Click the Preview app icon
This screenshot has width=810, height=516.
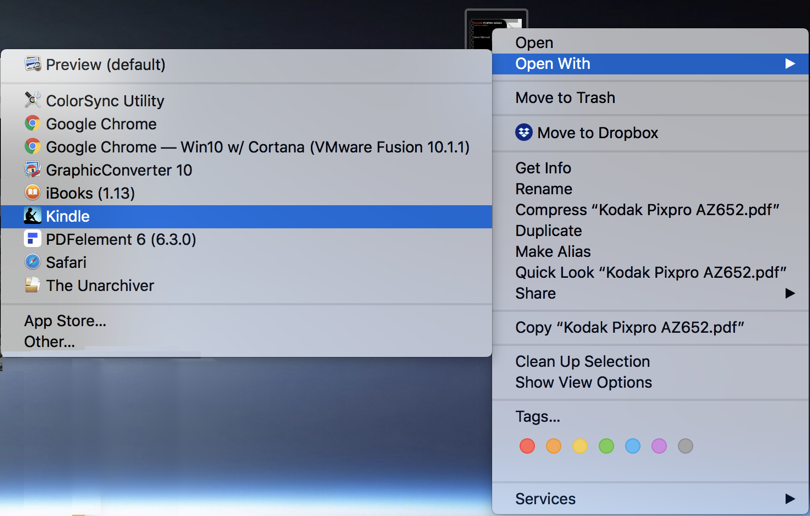(32, 65)
